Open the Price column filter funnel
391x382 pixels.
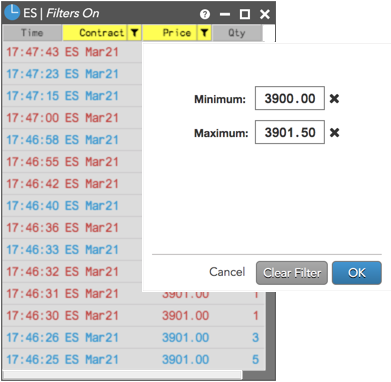(204, 33)
